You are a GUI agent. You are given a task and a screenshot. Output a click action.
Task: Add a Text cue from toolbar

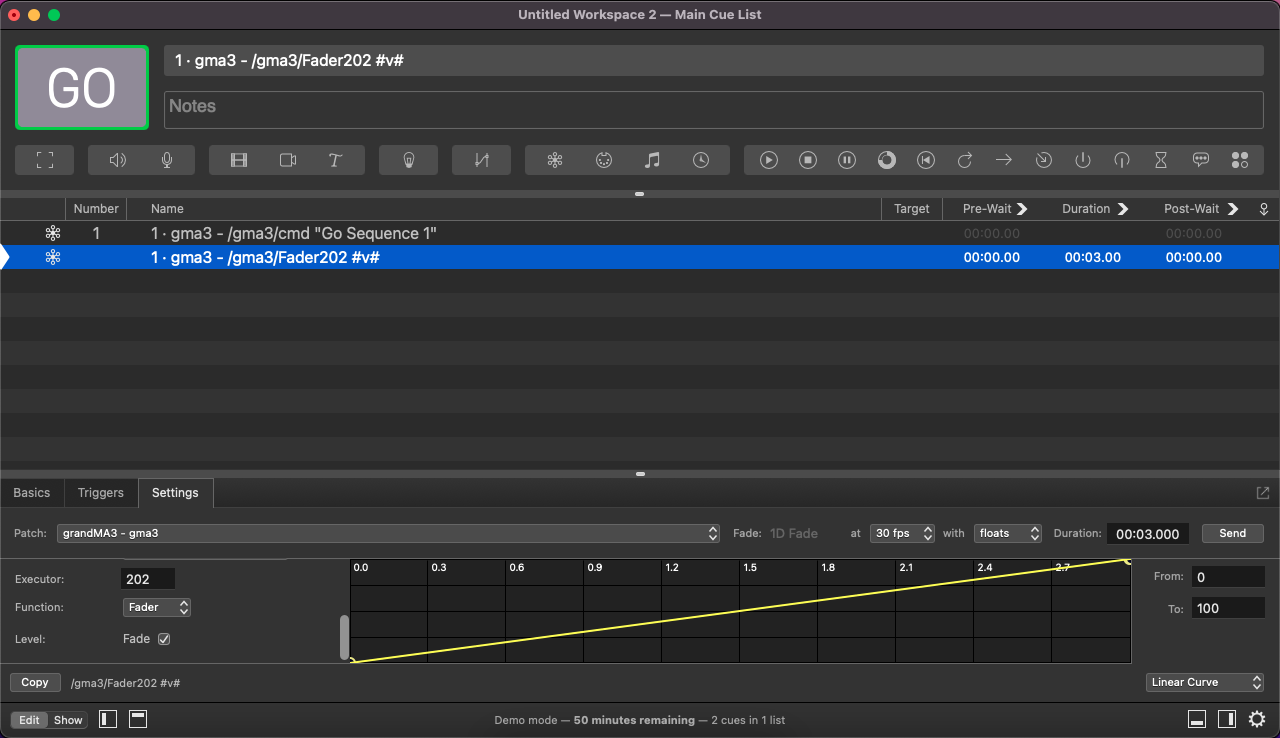point(336,160)
